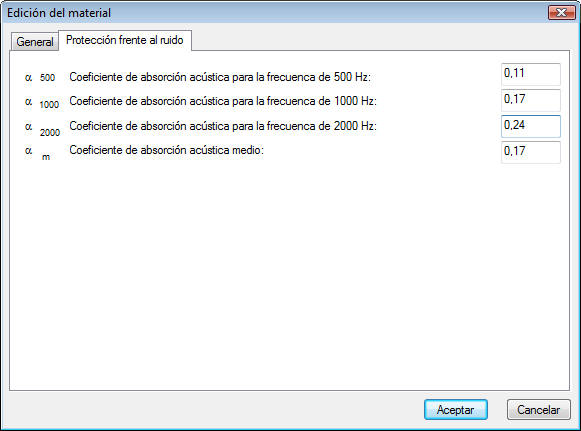Click the absorción acústica medio label
The height and width of the screenshot is (431, 581).
[x=166, y=150]
